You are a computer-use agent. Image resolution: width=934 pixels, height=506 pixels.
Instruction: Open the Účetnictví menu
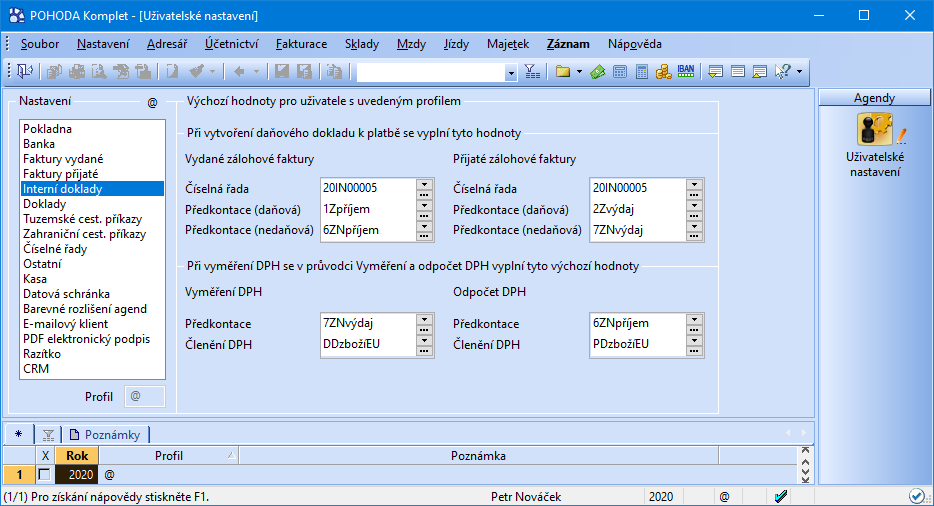tap(231, 44)
